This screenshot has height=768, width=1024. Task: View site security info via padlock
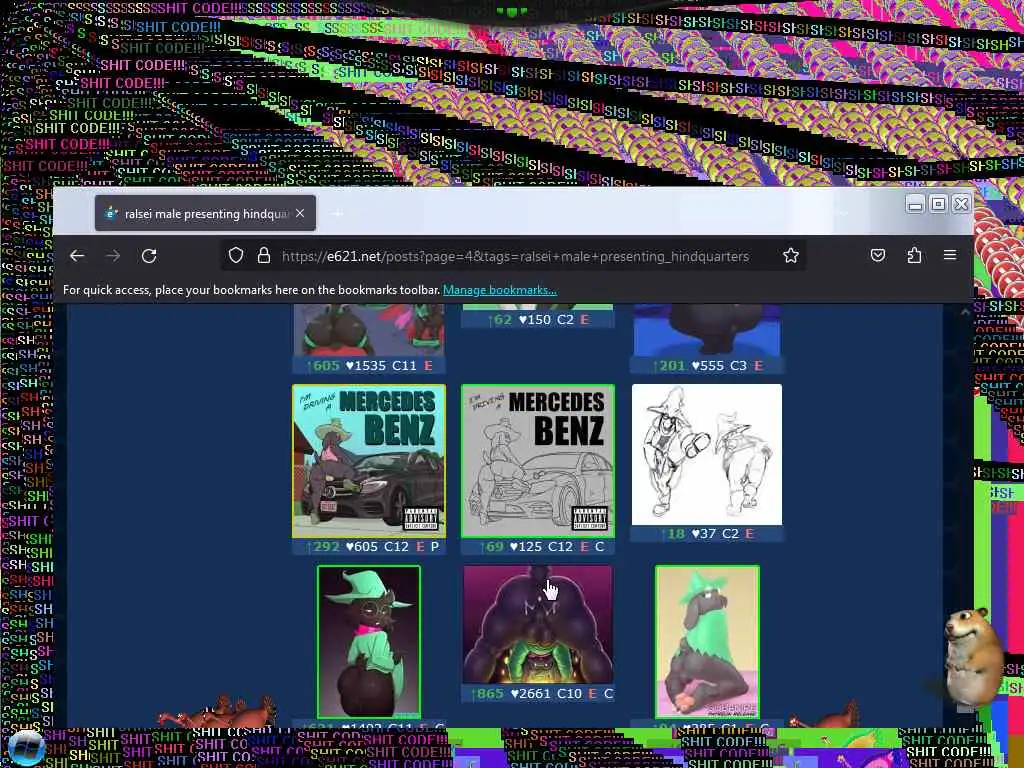(x=264, y=255)
